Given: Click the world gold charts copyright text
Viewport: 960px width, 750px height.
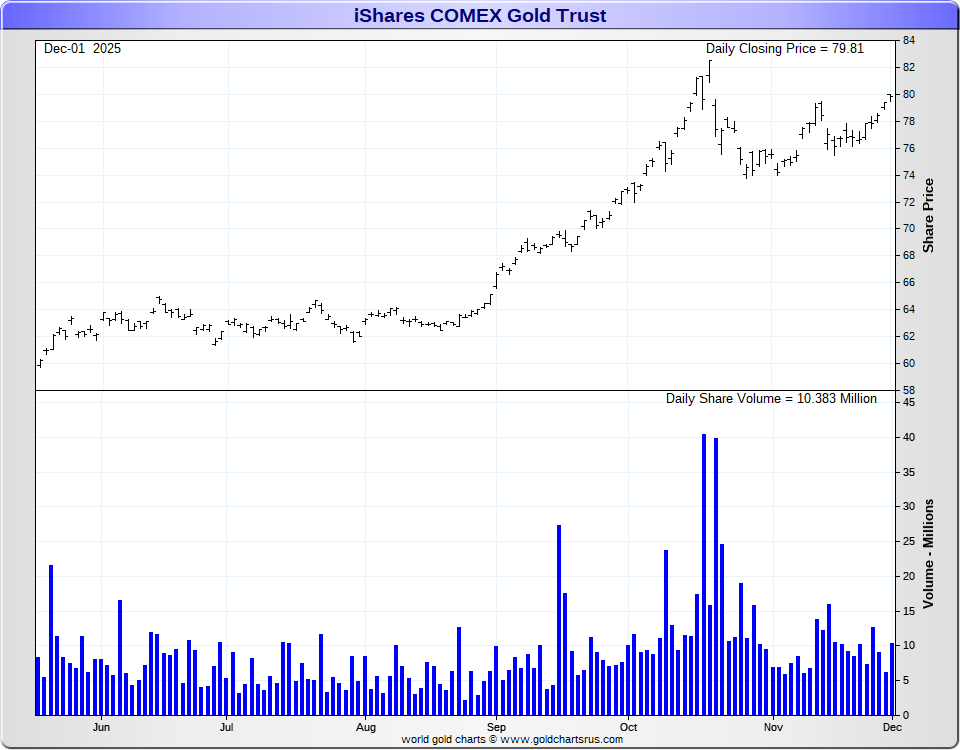Looking at the screenshot, I should (x=512, y=740).
